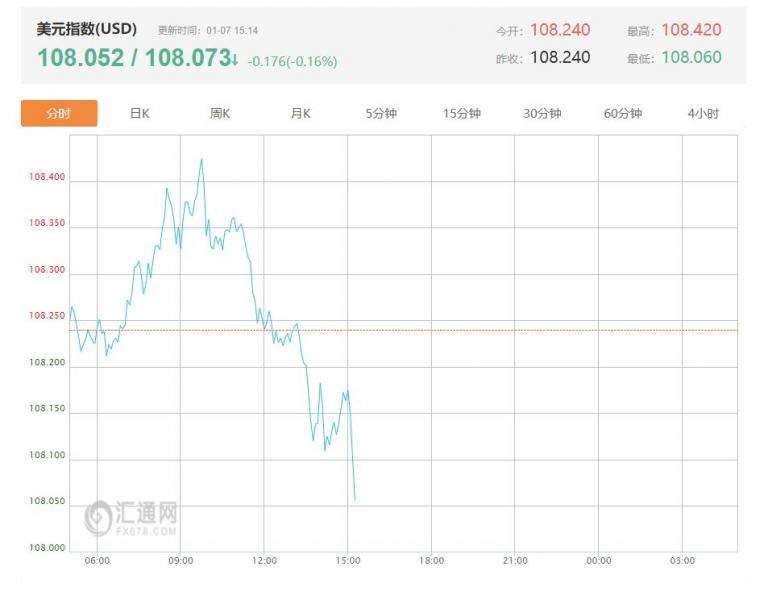This screenshot has width=768, height=600.
Task: Click the 今开 value 108.240
Action: click(560, 30)
